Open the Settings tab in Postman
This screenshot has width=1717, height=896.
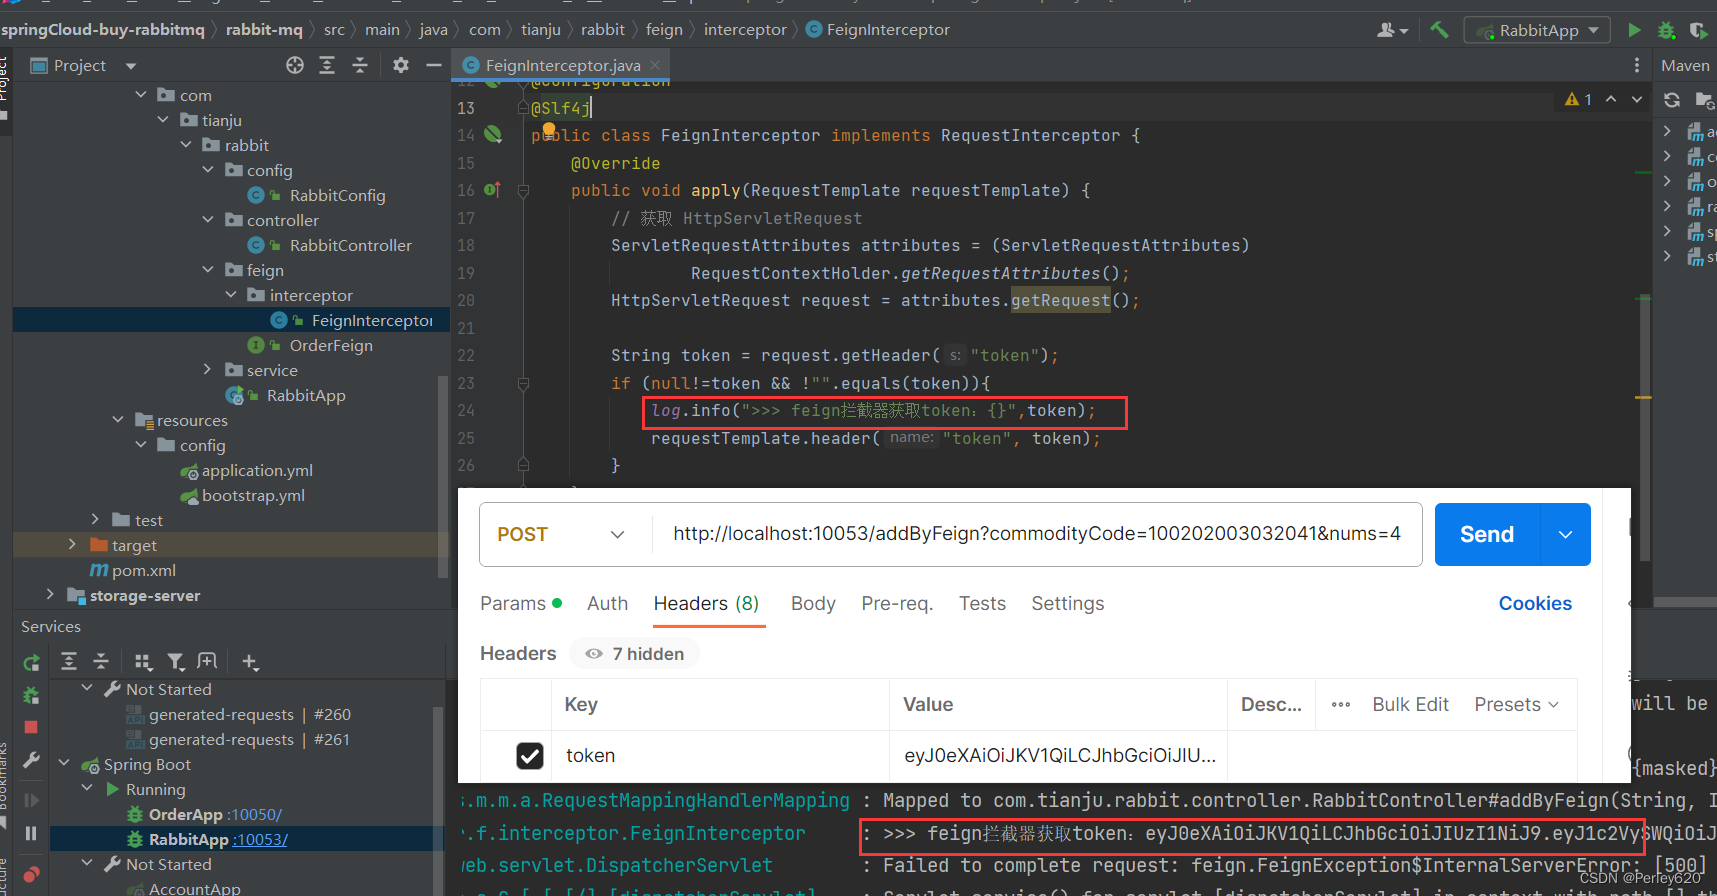point(1068,603)
